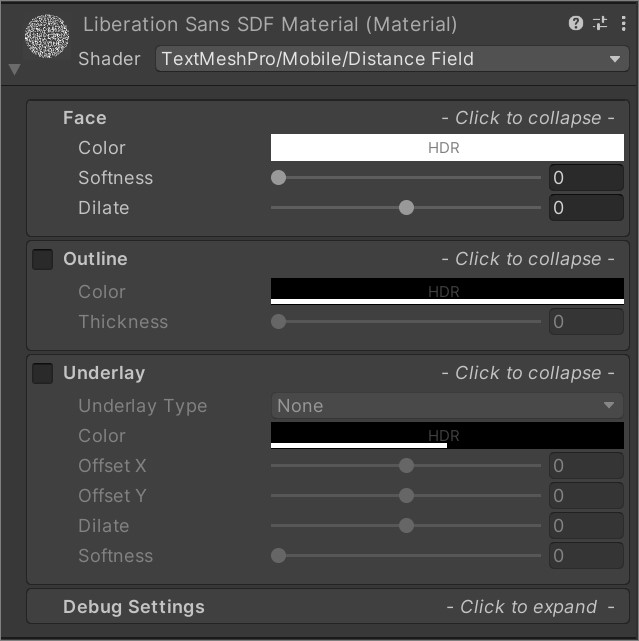The height and width of the screenshot is (641, 639).
Task: Open the Underlay color HDR swatch
Action: (x=447, y=435)
